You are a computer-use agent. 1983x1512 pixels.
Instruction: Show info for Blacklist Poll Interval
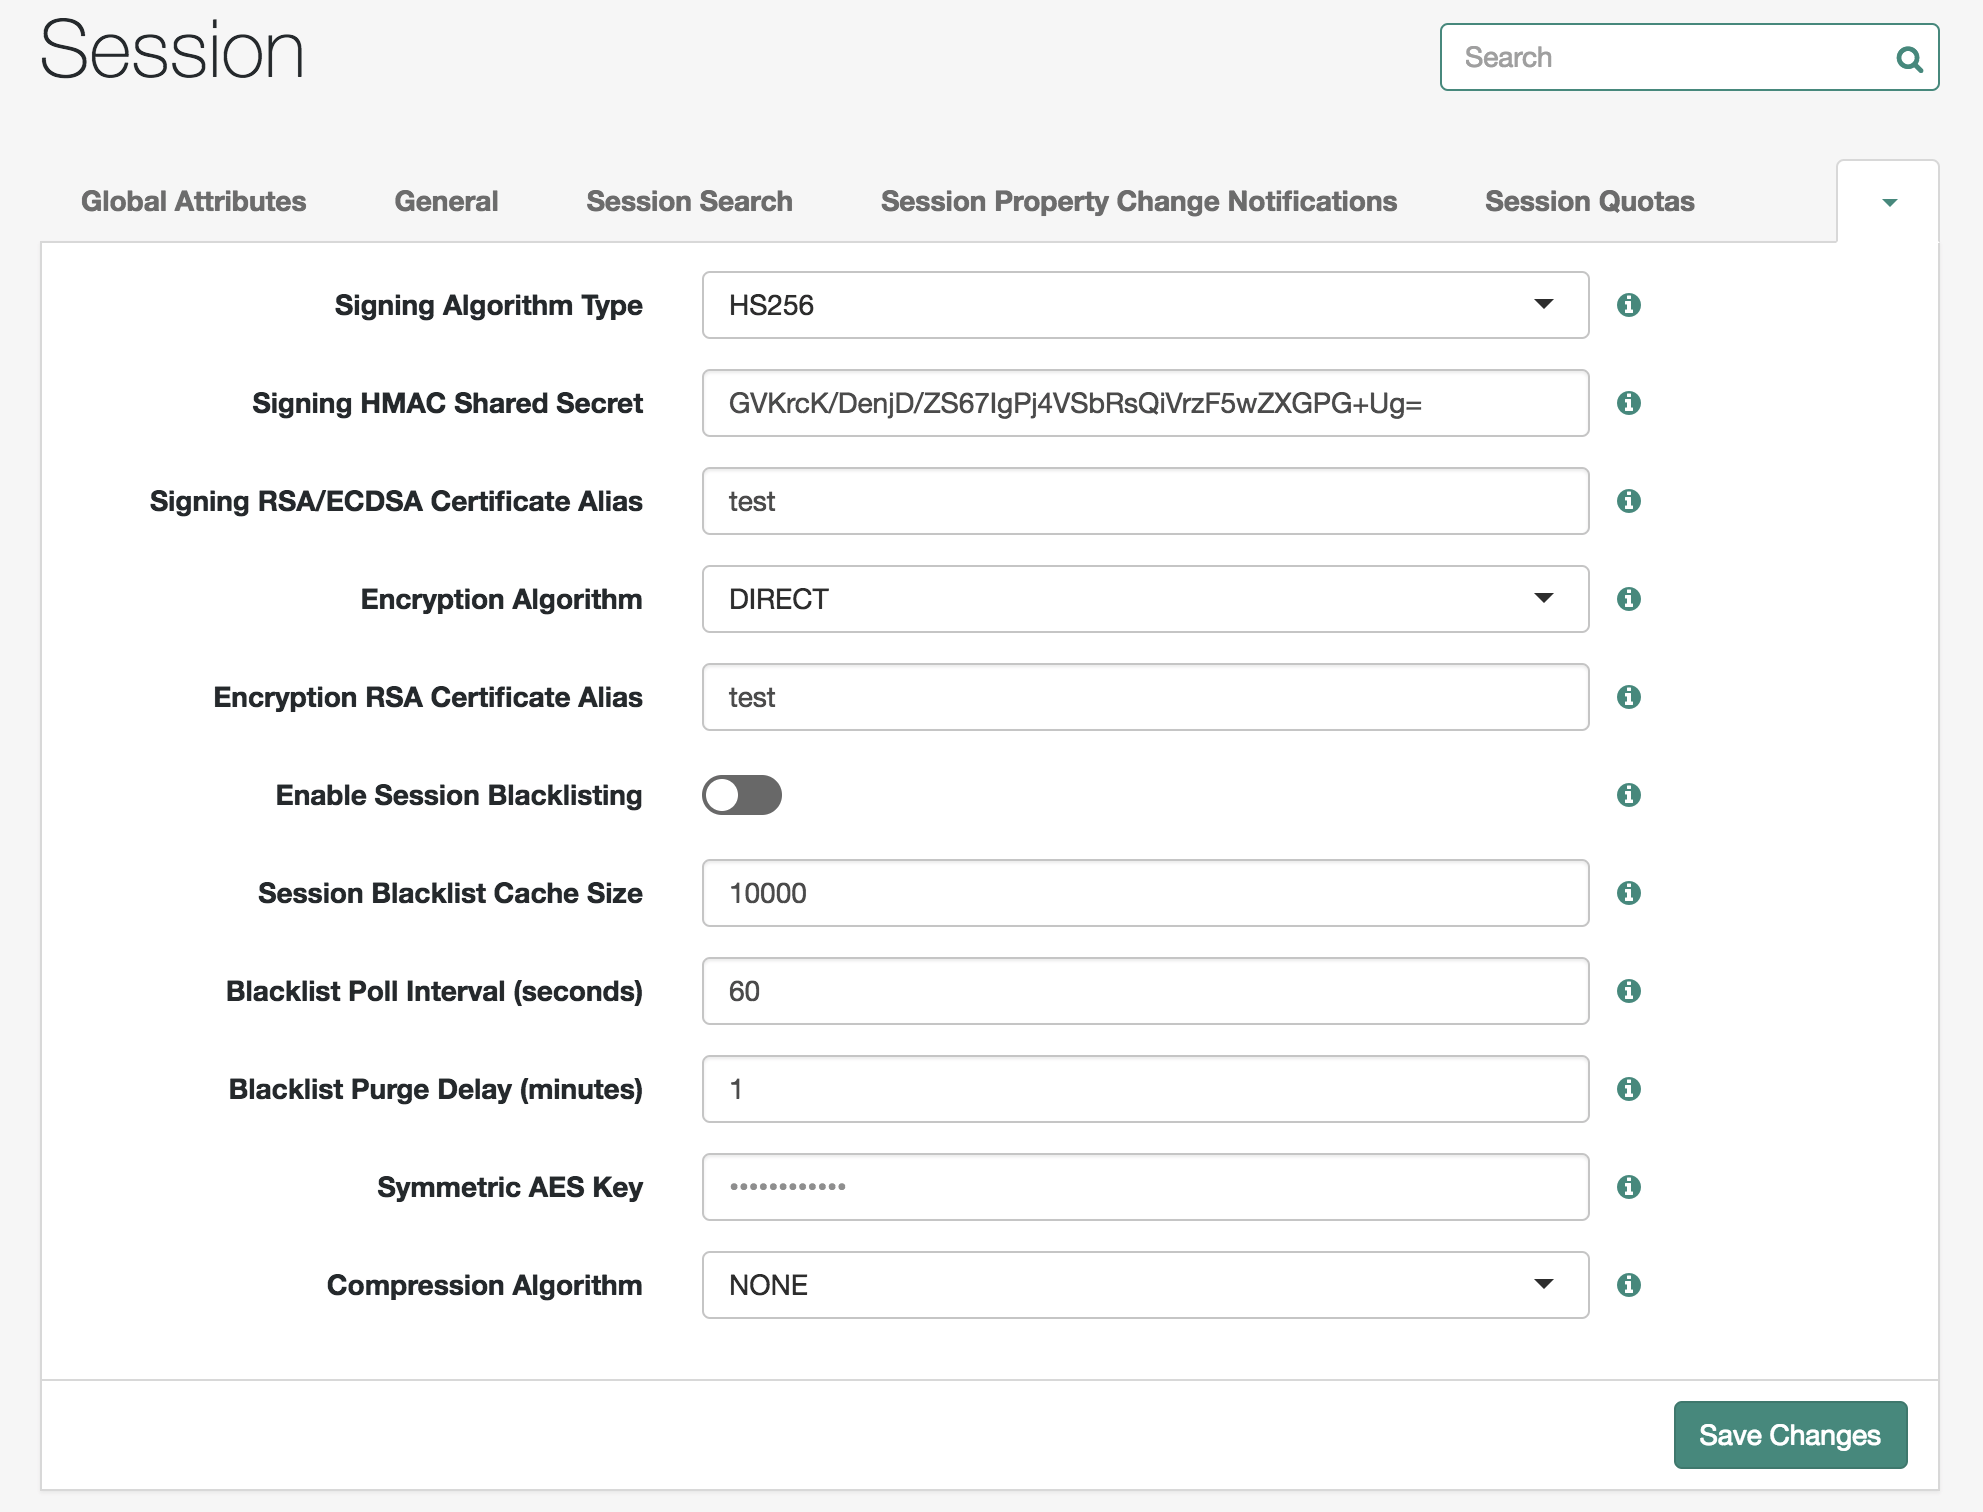tap(1629, 991)
